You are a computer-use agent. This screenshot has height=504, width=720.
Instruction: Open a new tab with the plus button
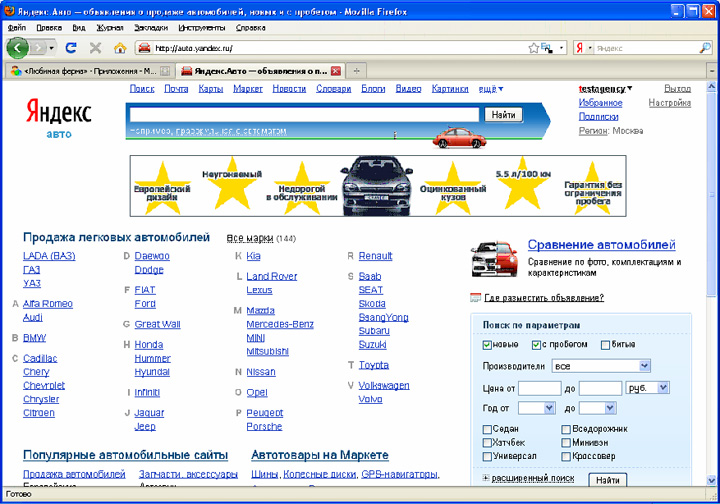click(357, 71)
